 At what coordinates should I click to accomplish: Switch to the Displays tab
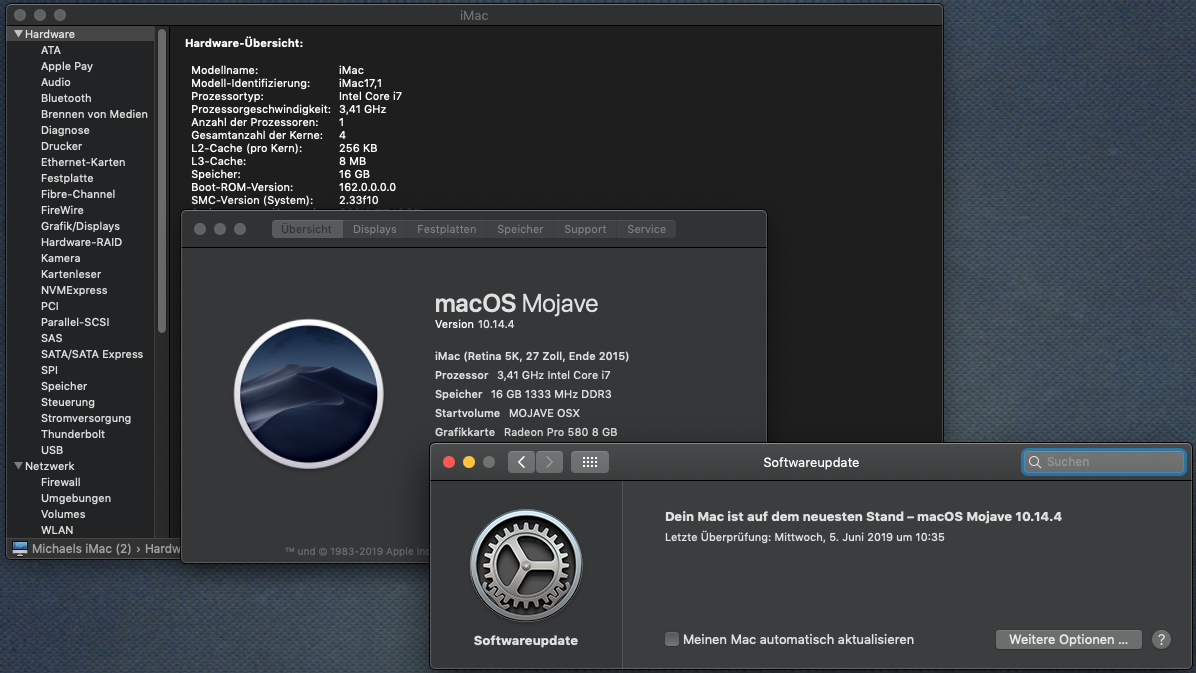375,229
